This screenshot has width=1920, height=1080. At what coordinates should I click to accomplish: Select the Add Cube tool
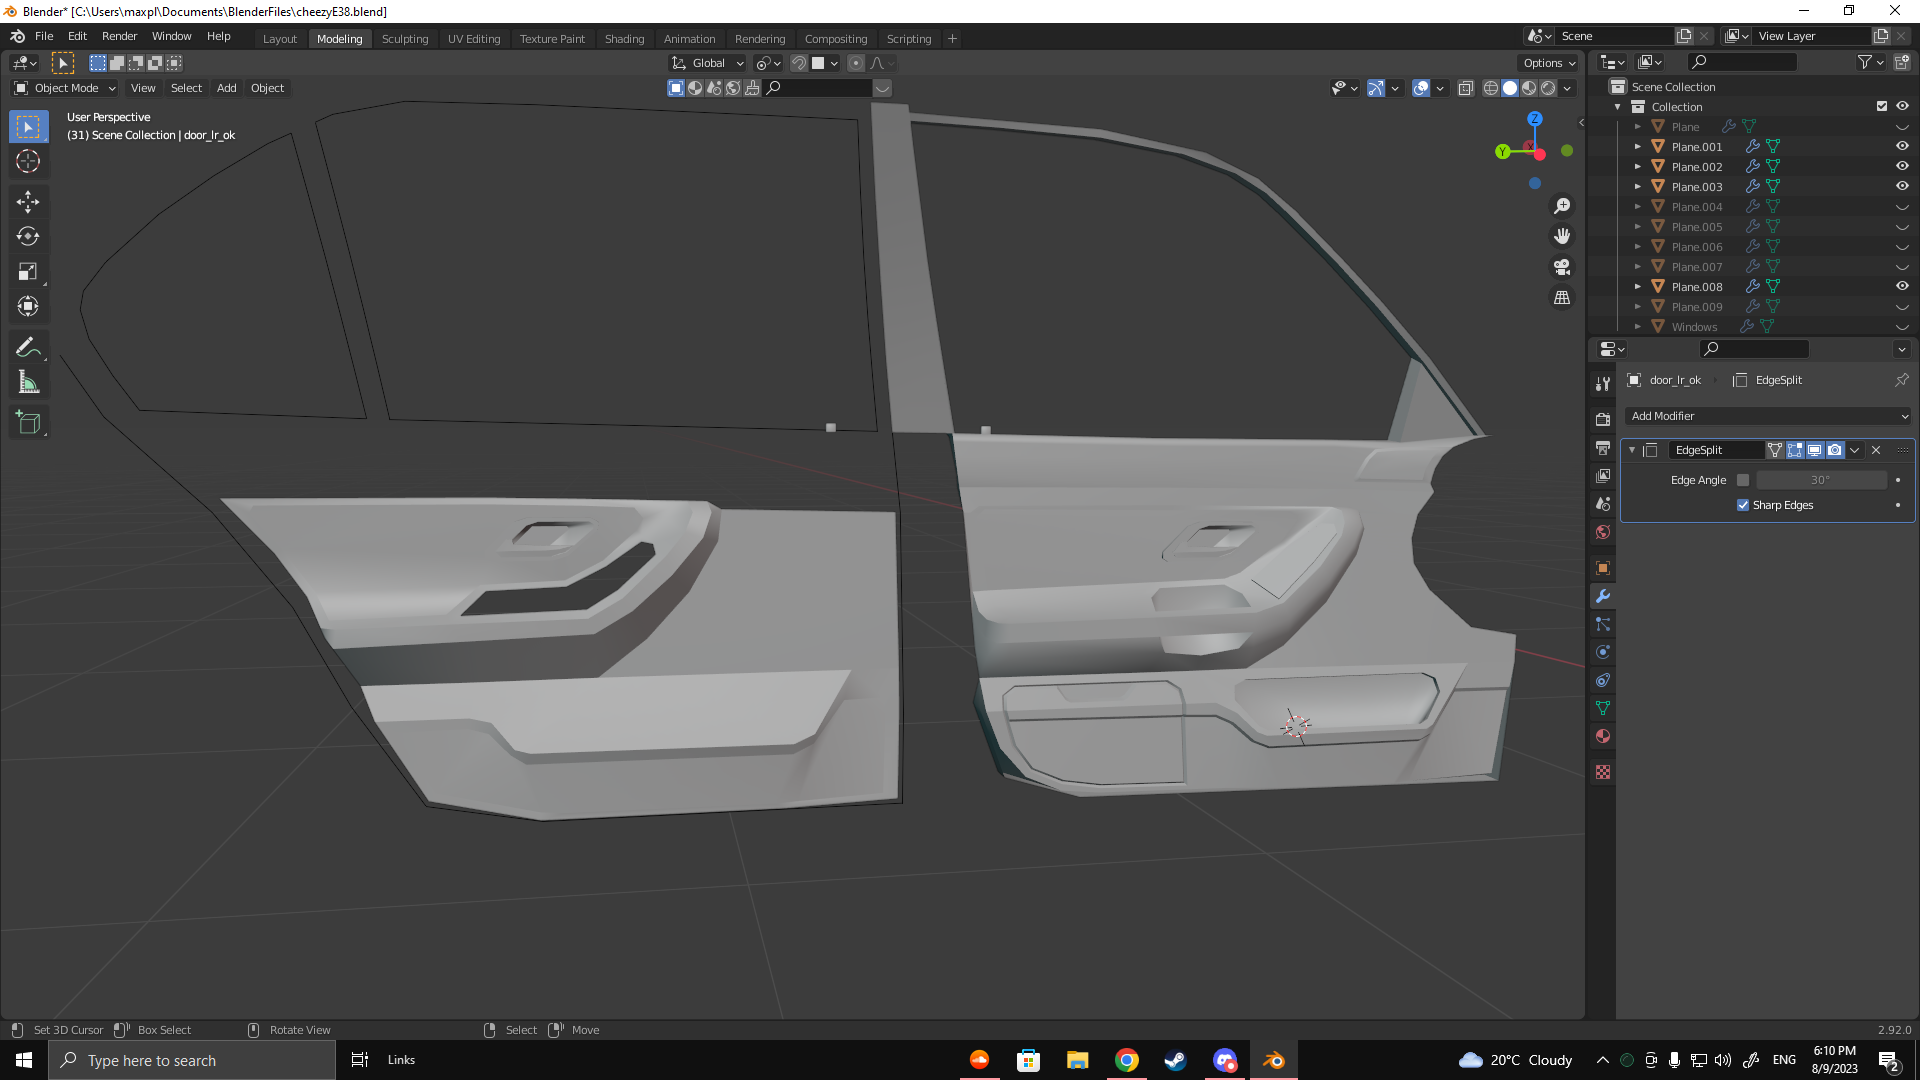[28, 423]
